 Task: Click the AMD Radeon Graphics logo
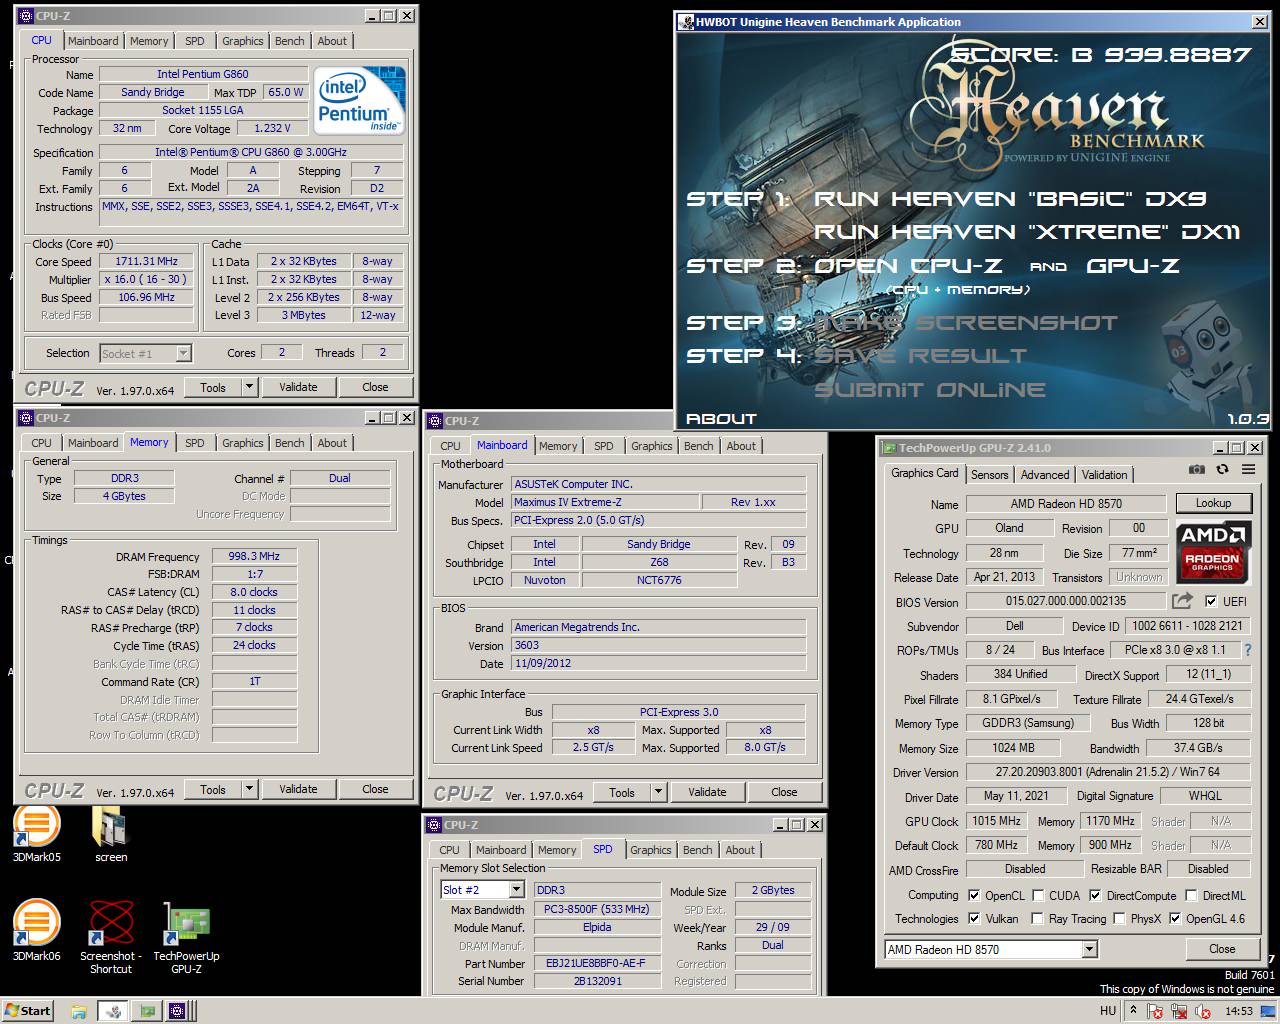tap(1212, 551)
